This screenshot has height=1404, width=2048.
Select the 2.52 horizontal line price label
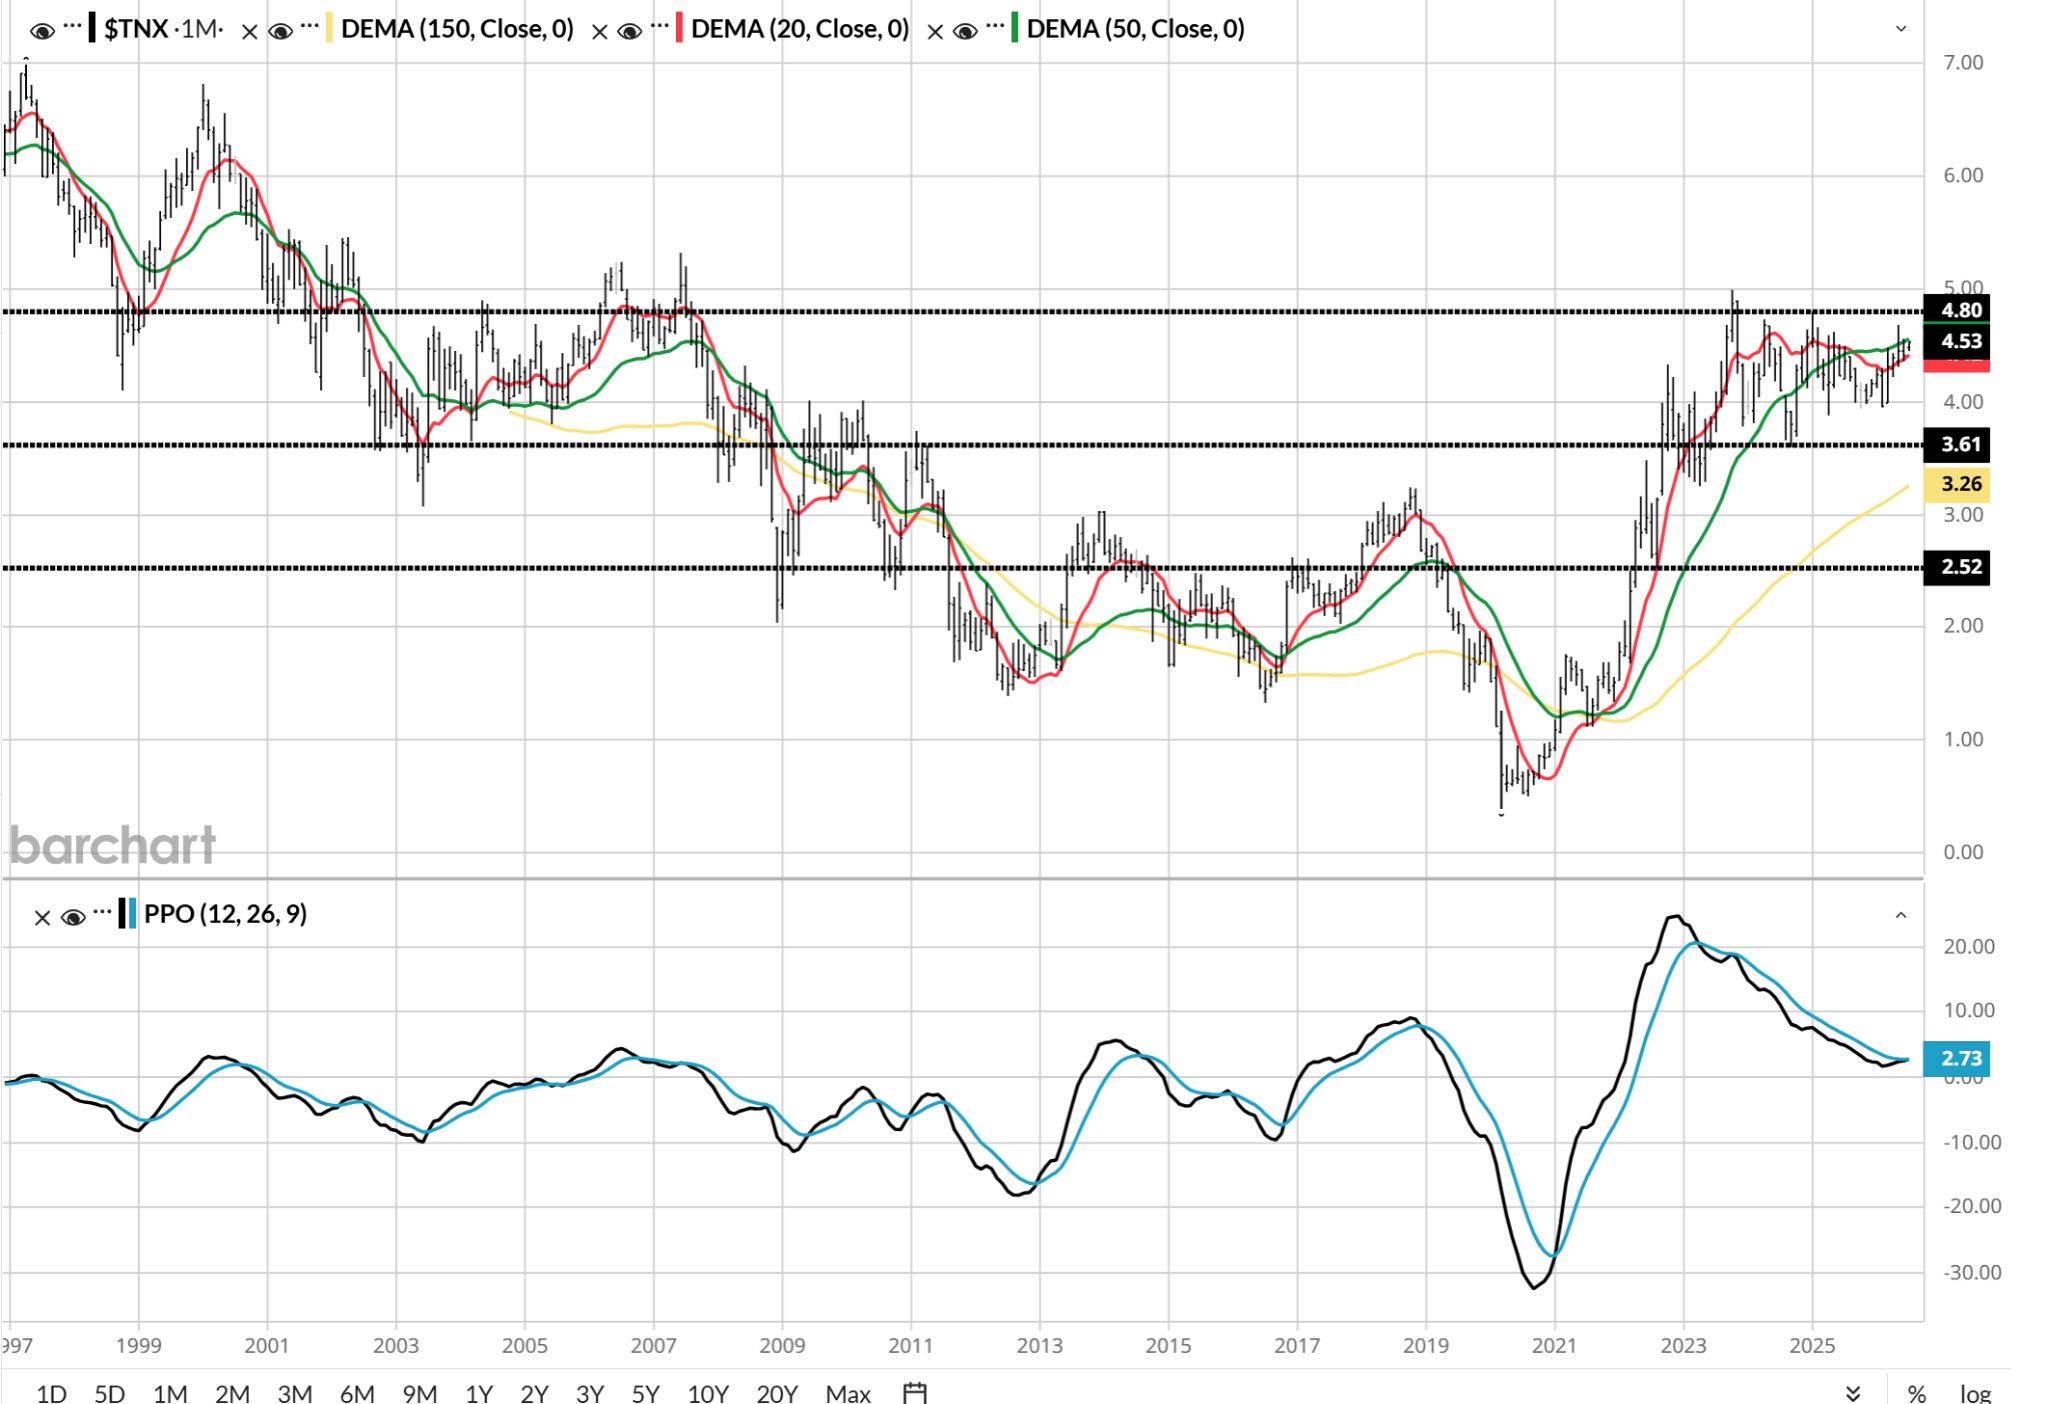point(1957,567)
